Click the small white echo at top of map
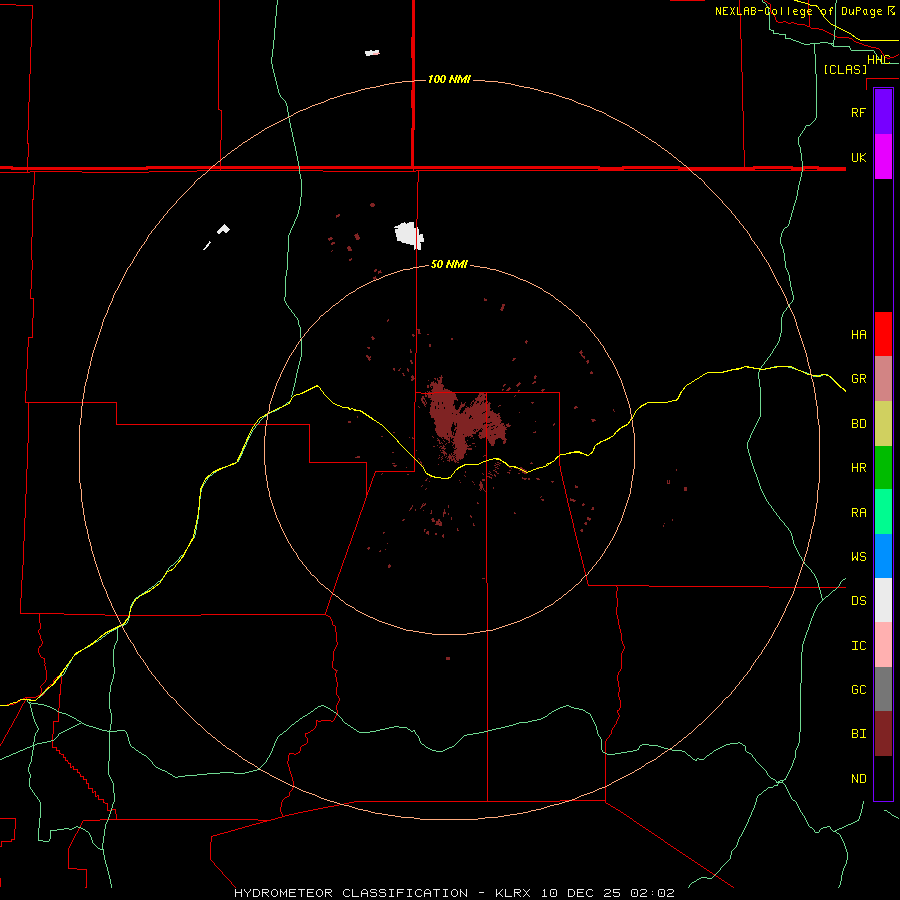The height and width of the screenshot is (900, 900). pyautogui.click(x=372, y=53)
